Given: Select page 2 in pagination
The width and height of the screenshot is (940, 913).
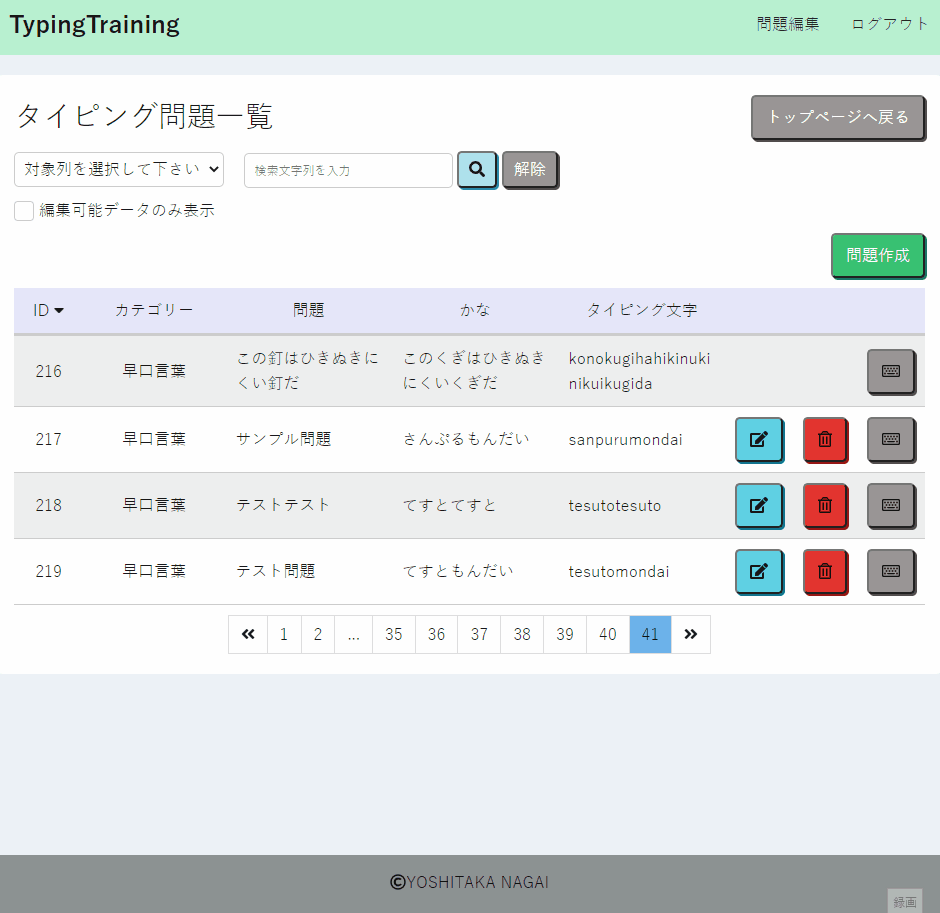Looking at the screenshot, I should pyautogui.click(x=318, y=634).
